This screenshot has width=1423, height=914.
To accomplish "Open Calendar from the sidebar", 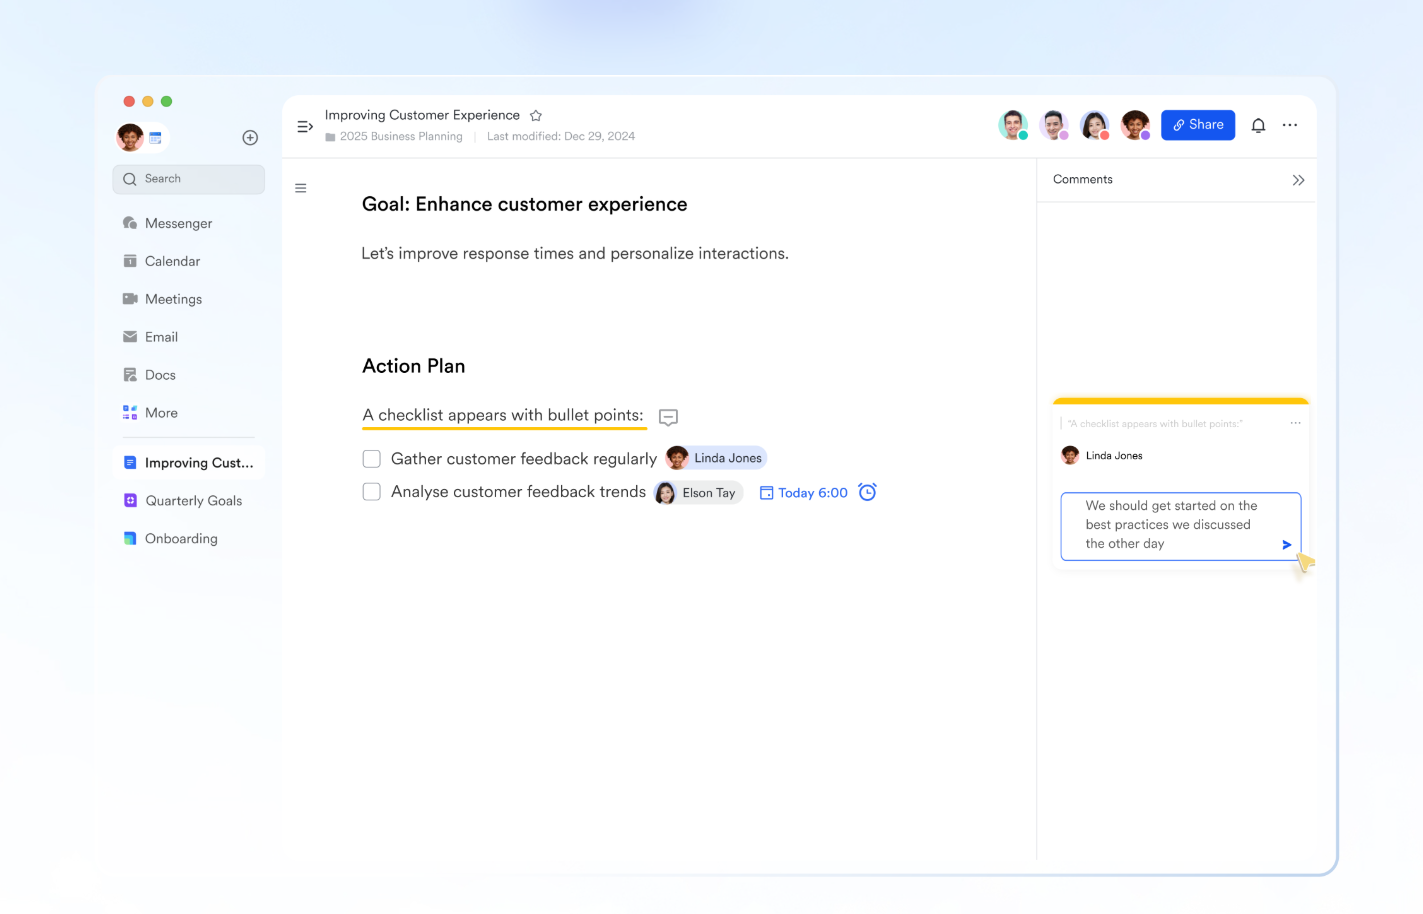I will coord(172,261).
